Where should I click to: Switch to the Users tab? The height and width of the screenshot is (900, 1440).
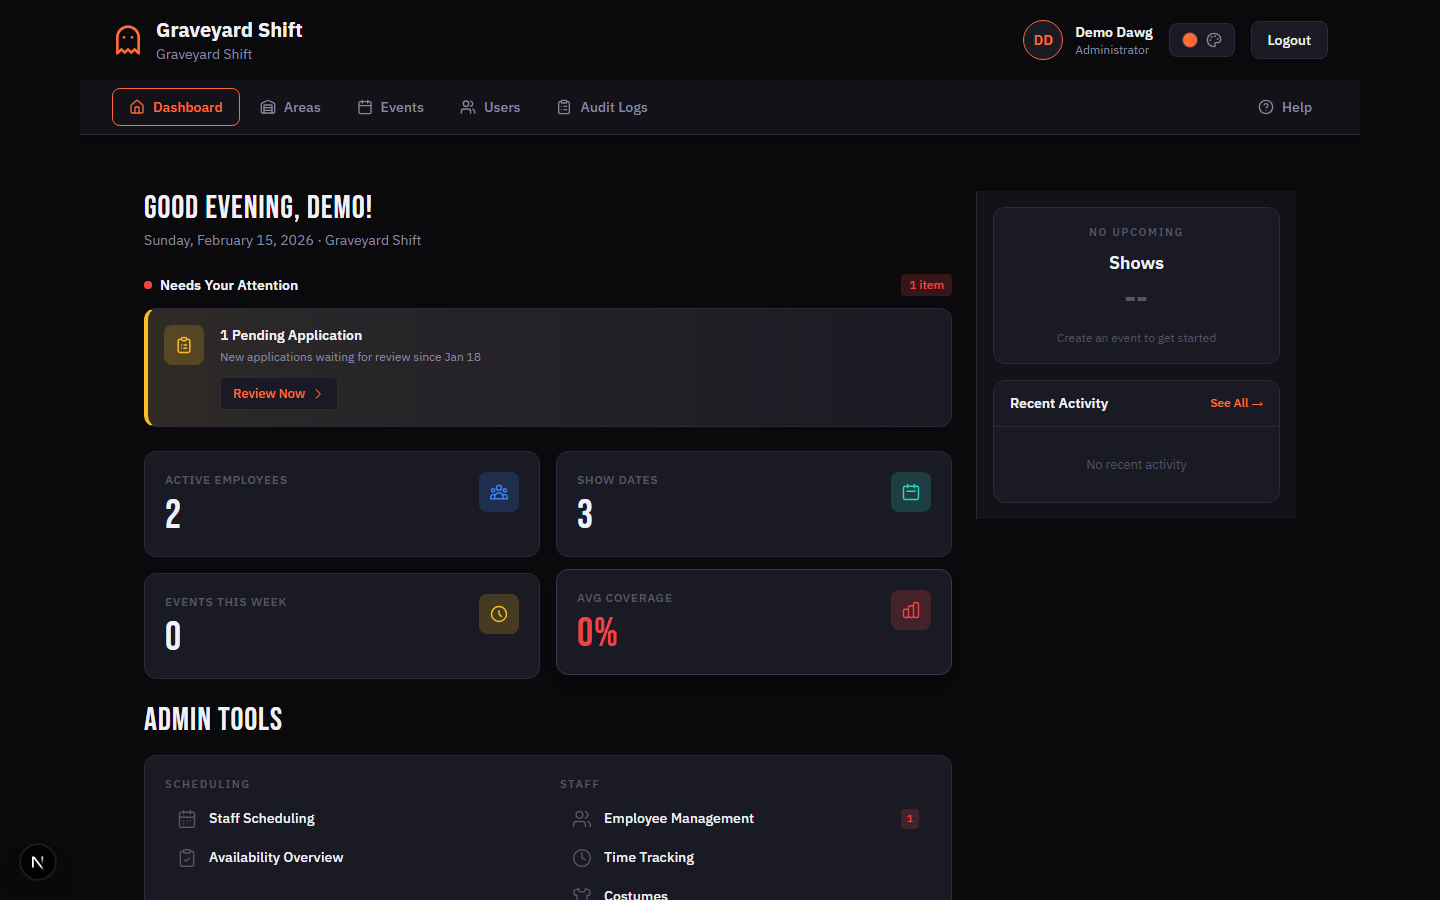click(x=489, y=107)
